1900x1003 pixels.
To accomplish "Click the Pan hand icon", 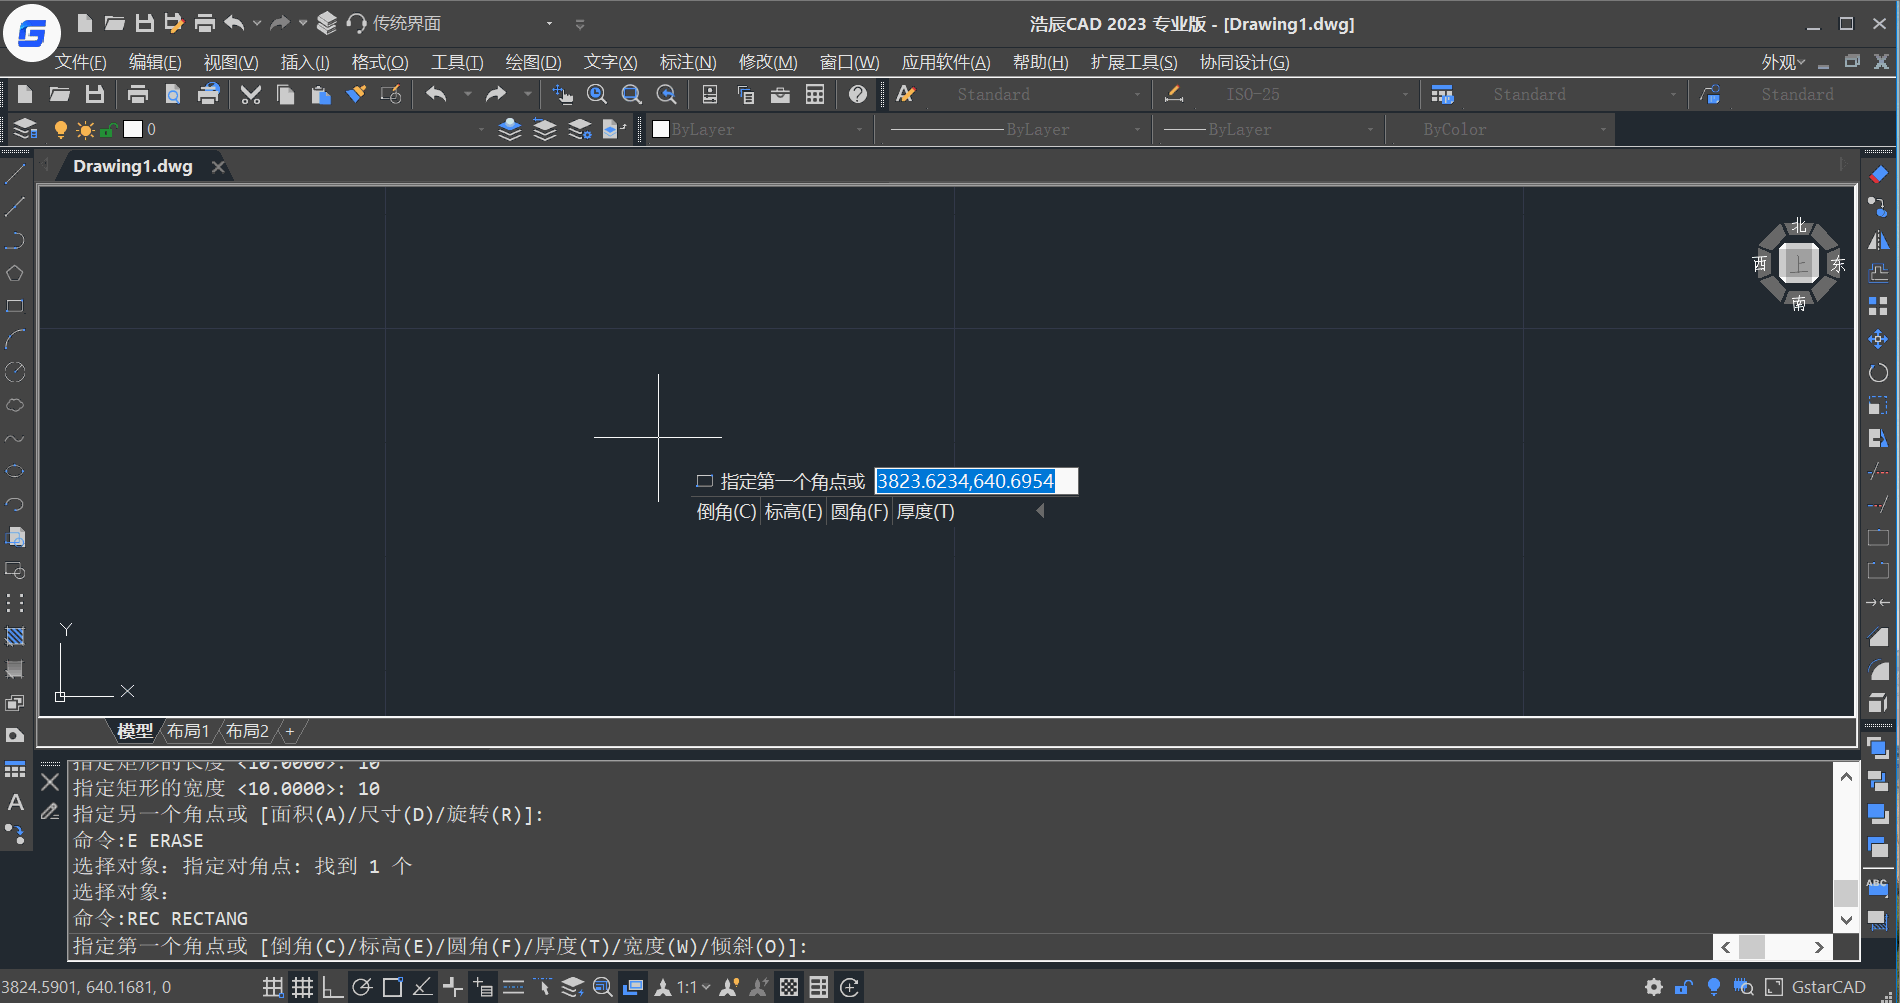I will pyautogui.click(x=563, y=94).
